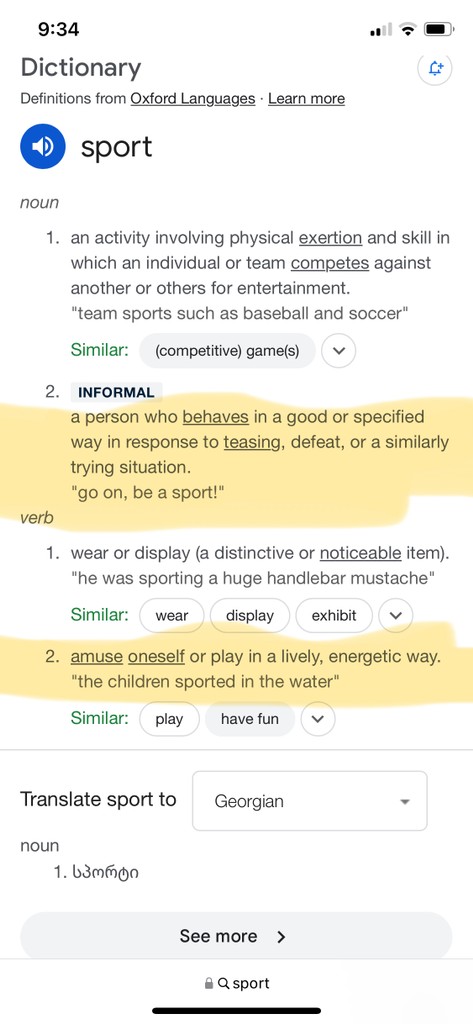Tap the bell alert icon
This screenshot has height=1024, width=473.
pyautogui.click(x=435, y=69)
